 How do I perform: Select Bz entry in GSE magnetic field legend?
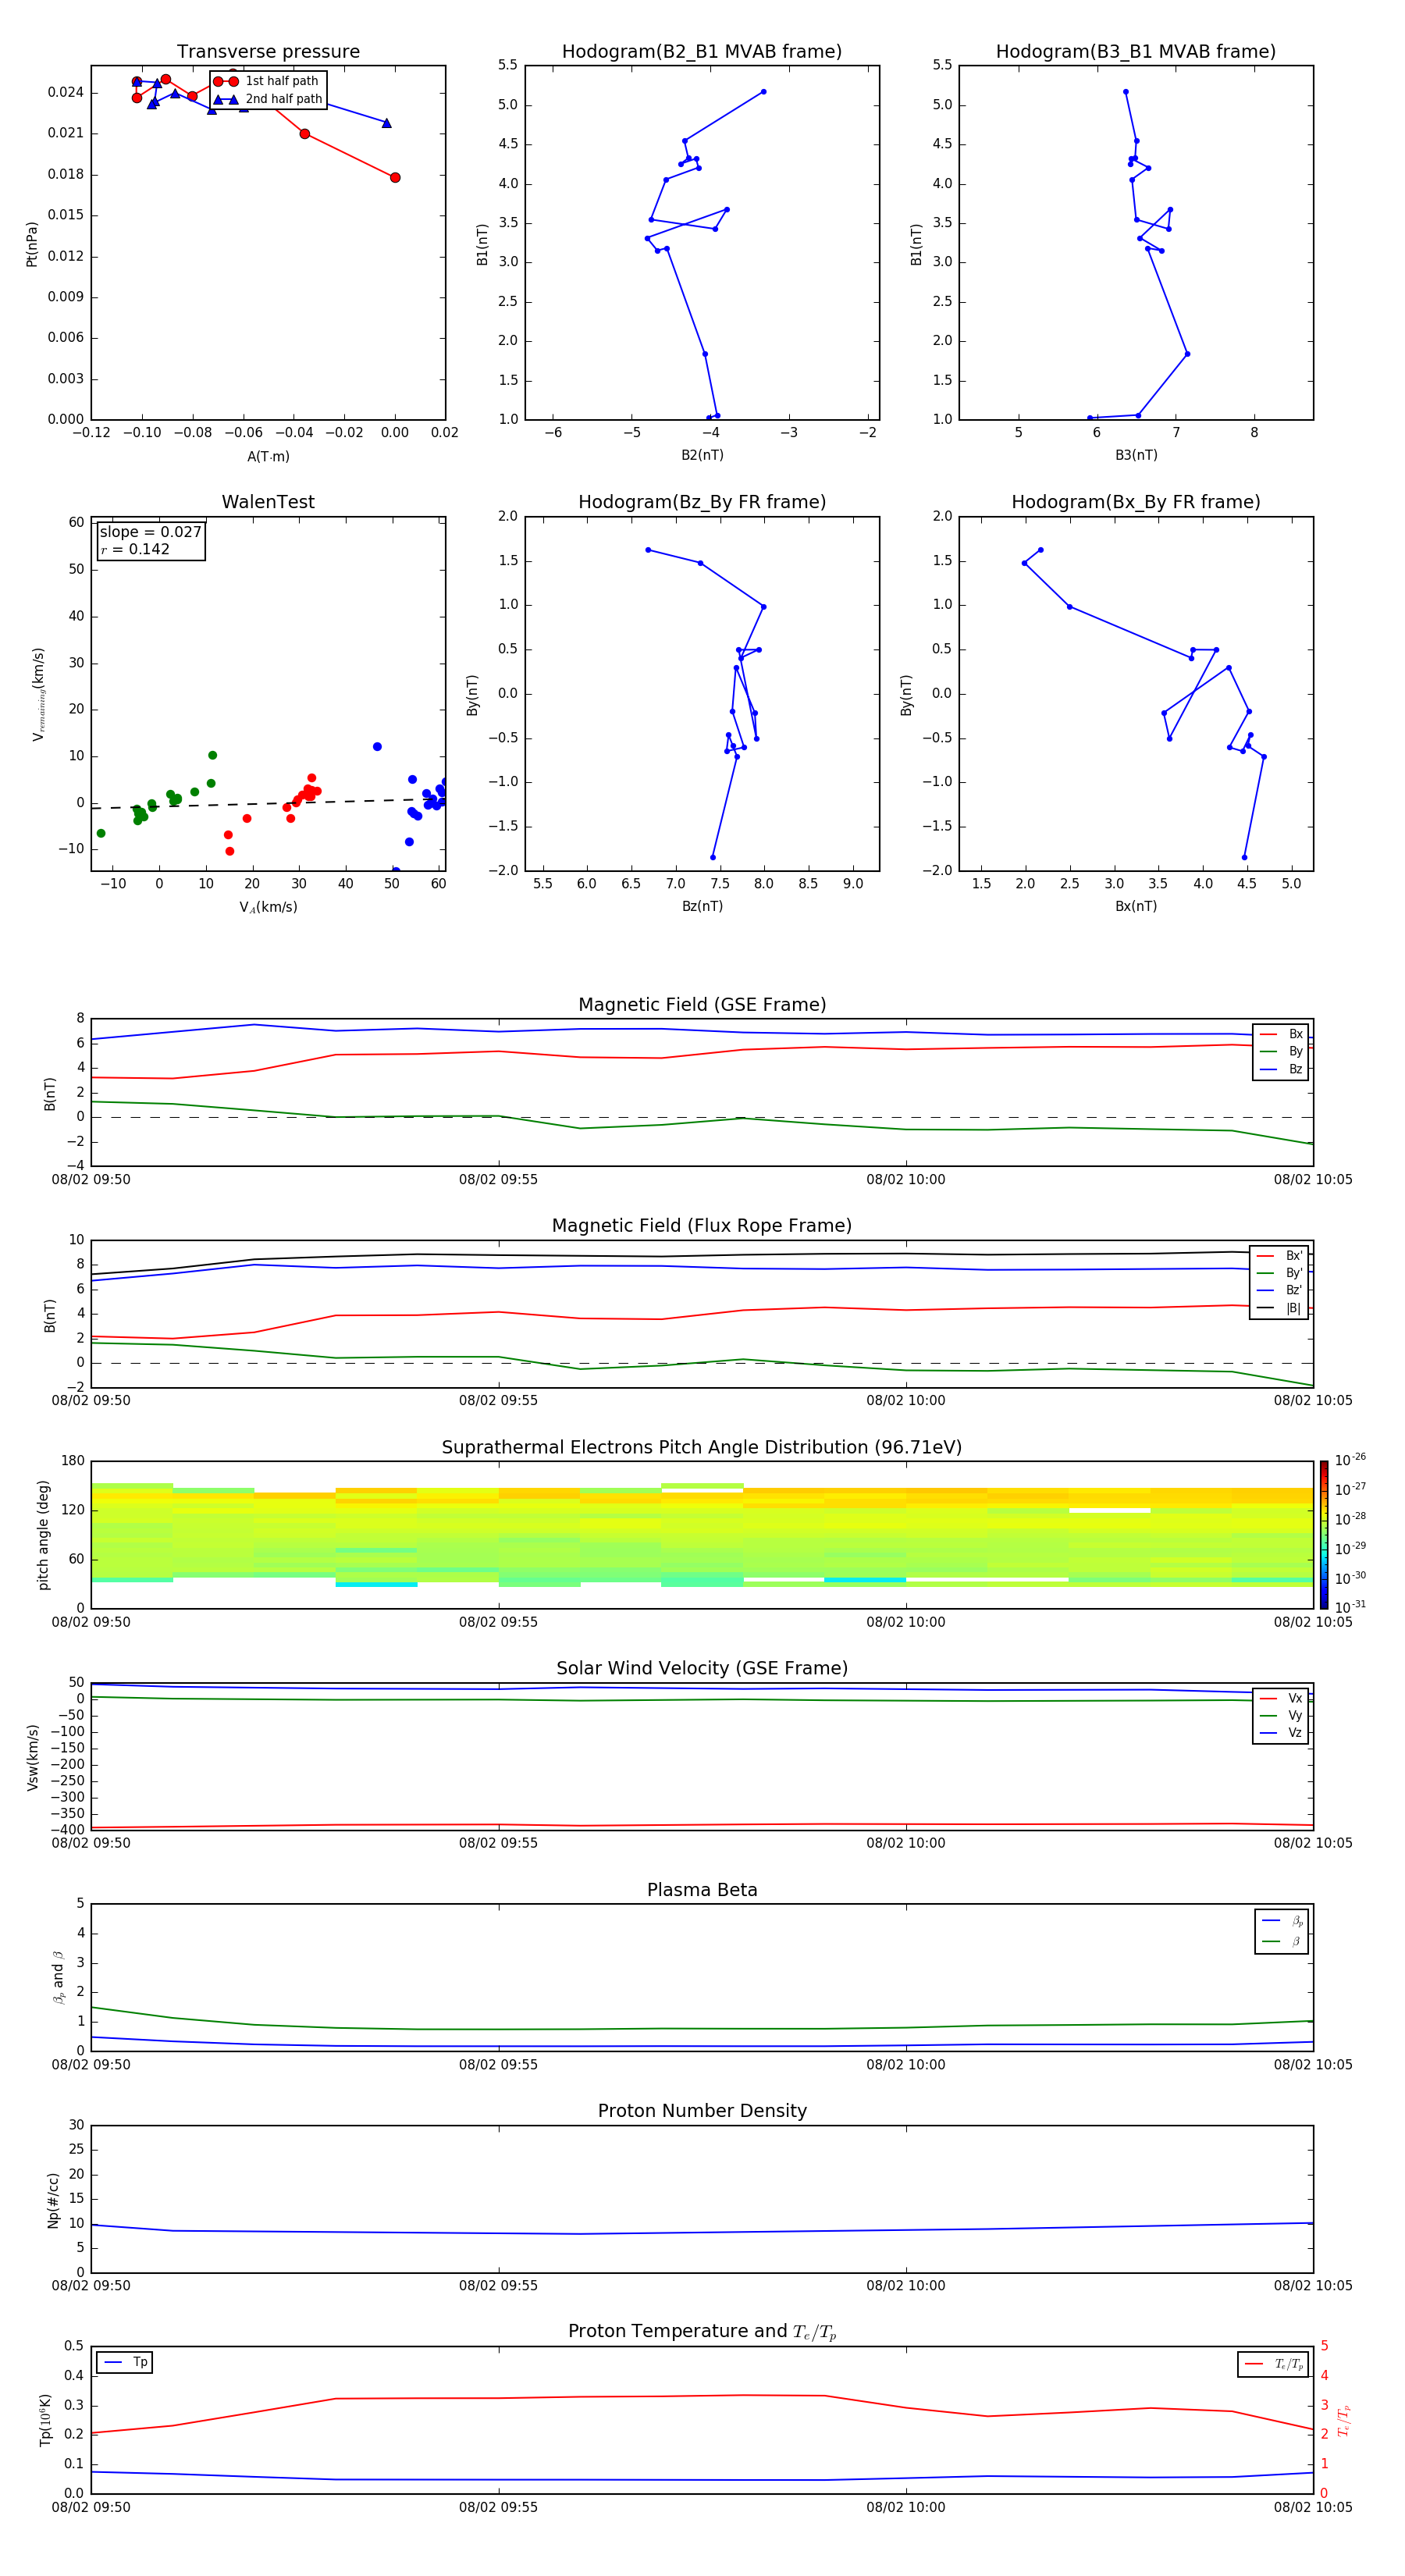pos(1281,1069)
